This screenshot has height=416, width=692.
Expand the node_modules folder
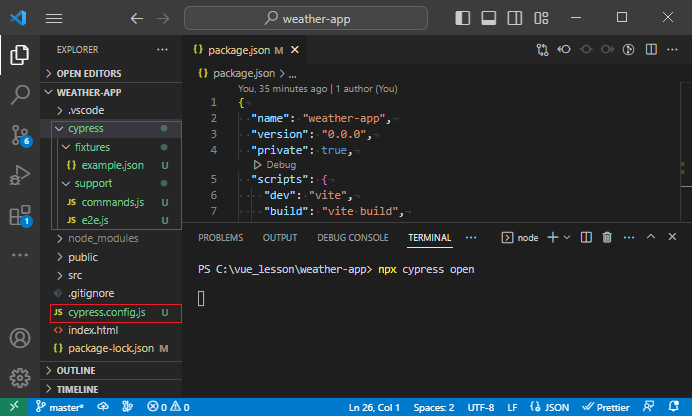[111, 238]
